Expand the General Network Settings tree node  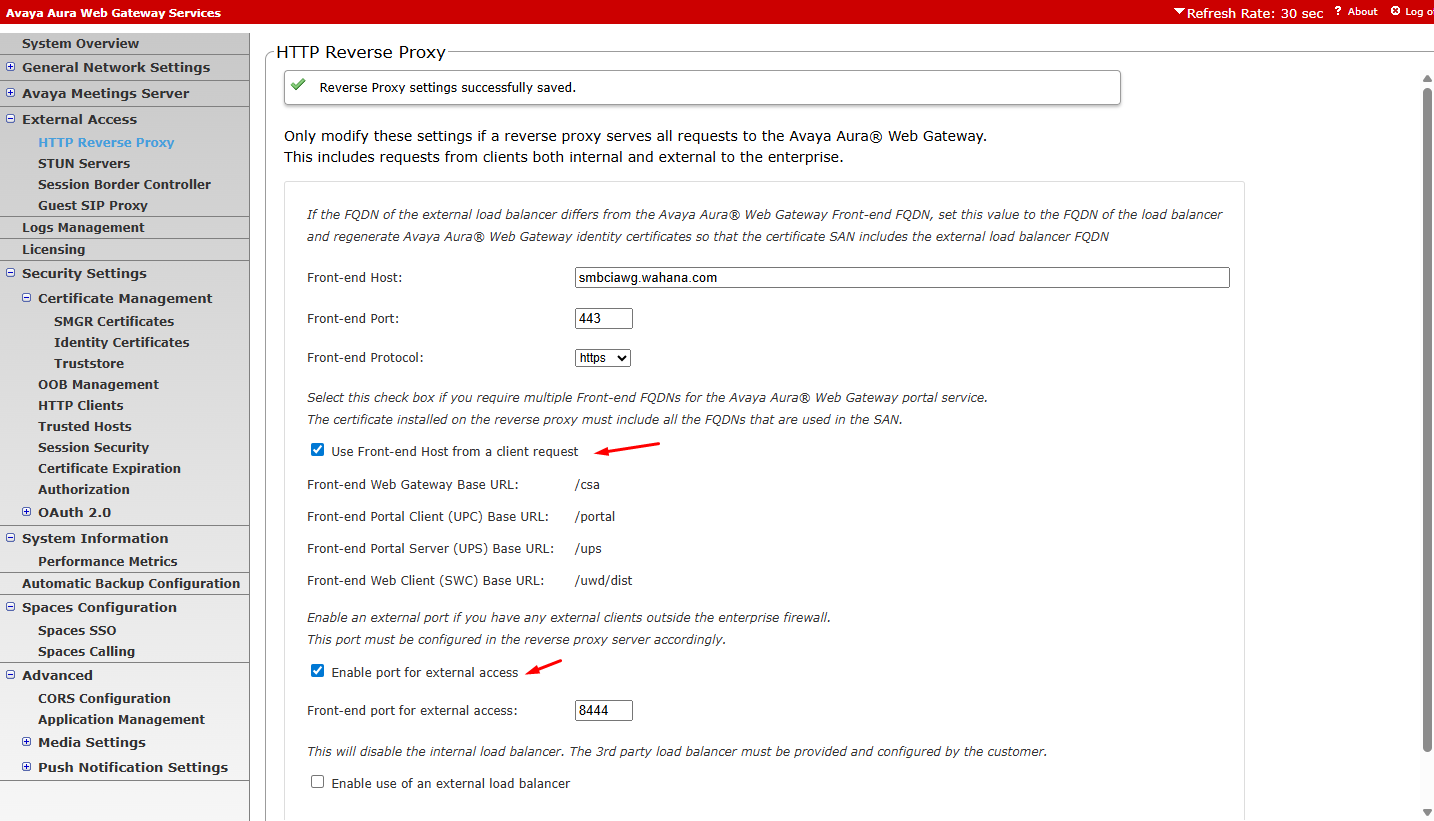[x=11, y=68]
